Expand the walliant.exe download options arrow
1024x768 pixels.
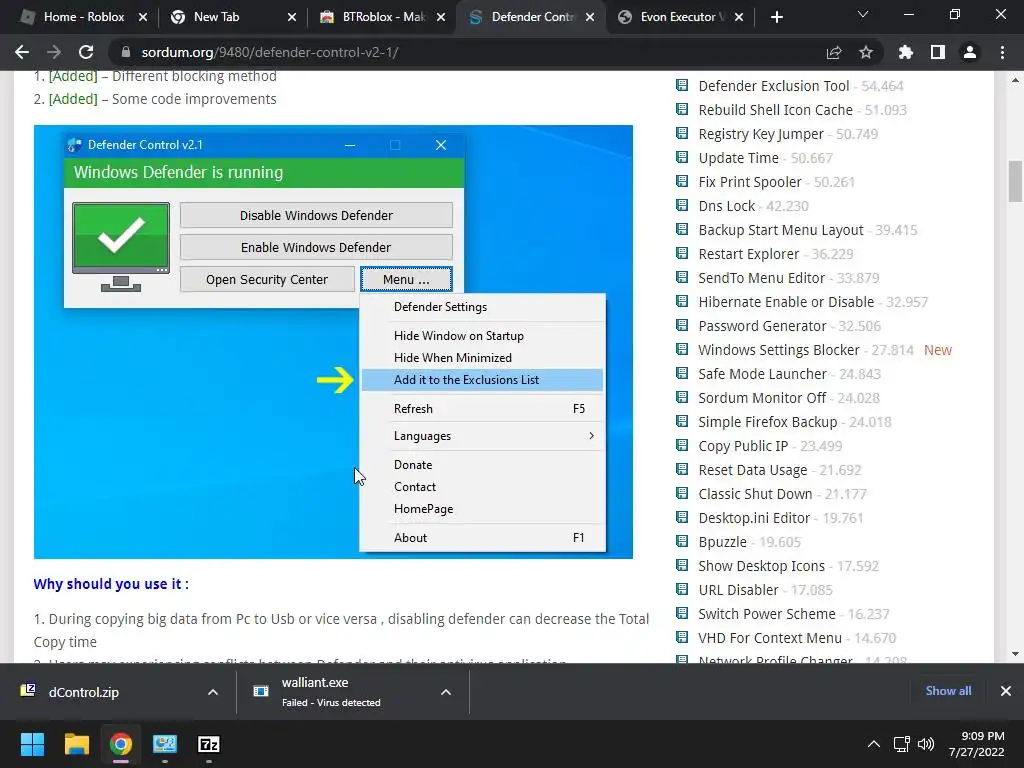tap(446, 692)
